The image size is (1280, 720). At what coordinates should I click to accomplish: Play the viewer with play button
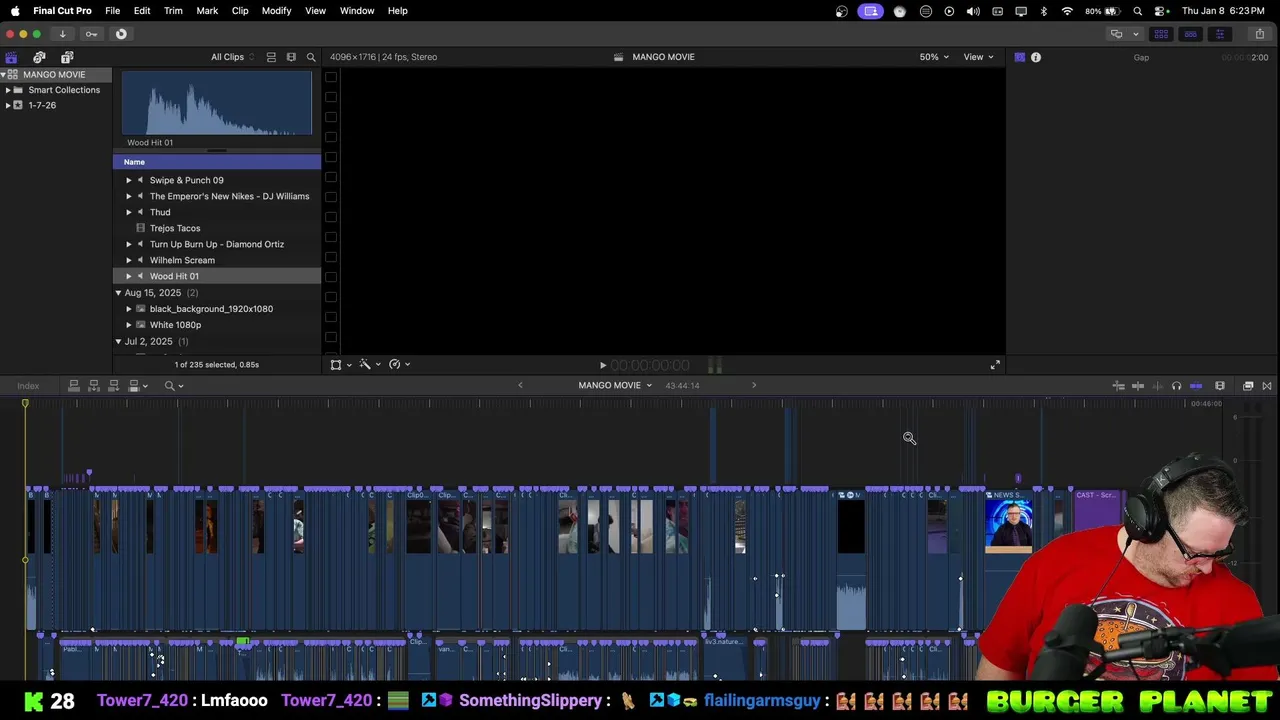pyautogui.click(x=602, y=366)
